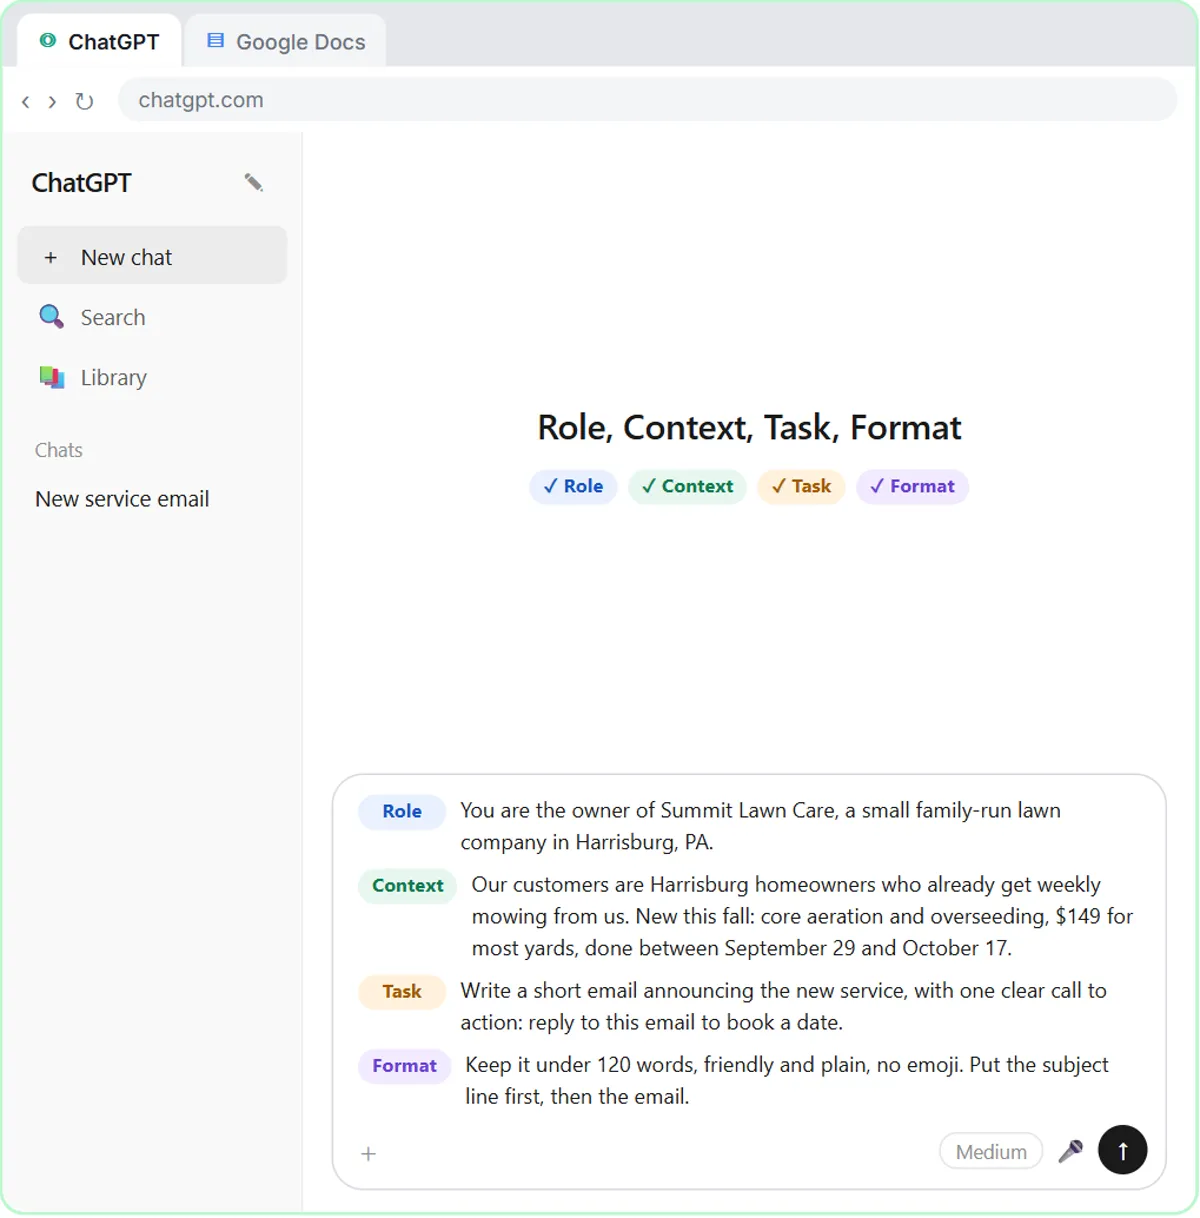Click the Context label in the prompt
Image resolution: width=1200 pixels, height=1218 pixels.
[x=408, y=885]
